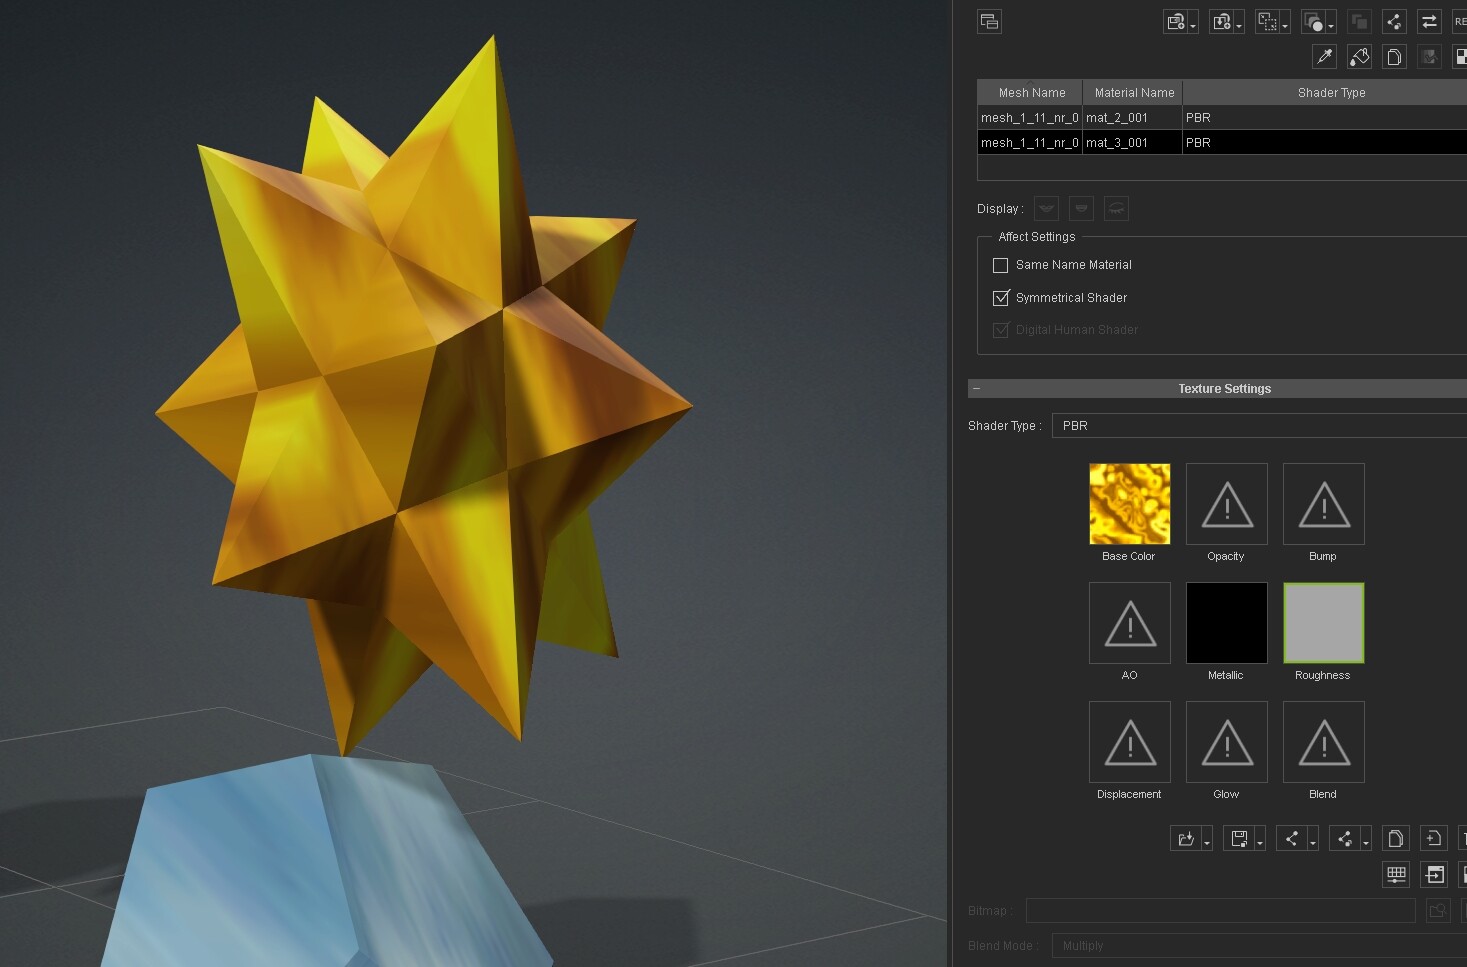Select the eyedropper material picker tool

click(x=1324, y=57)
